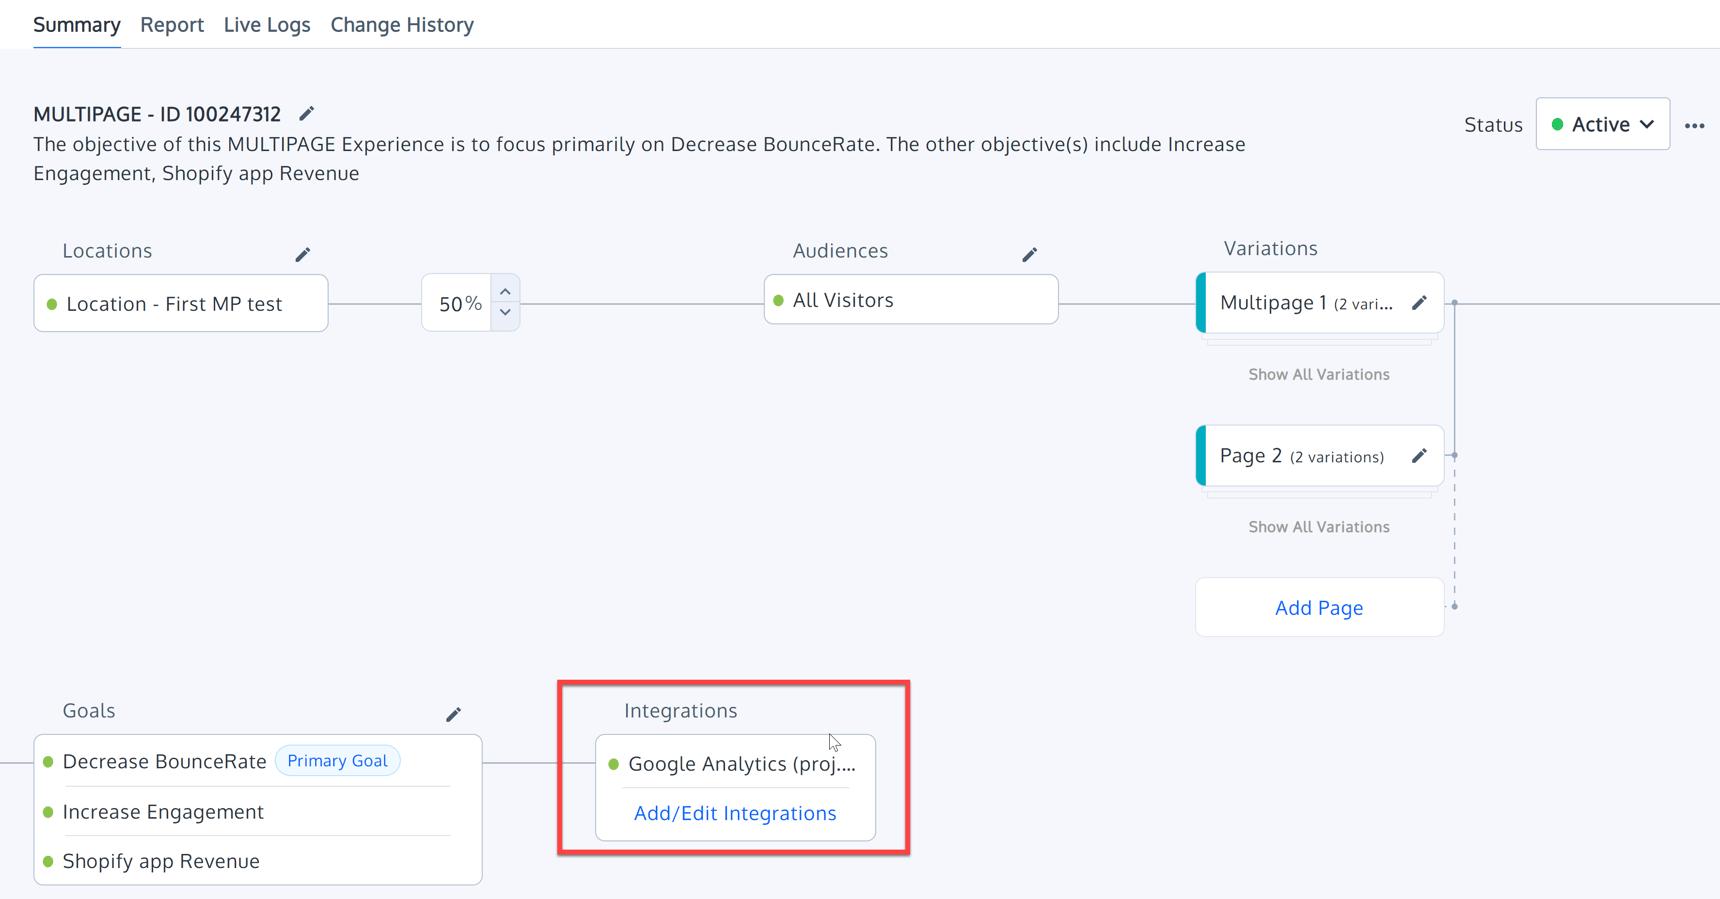Switch to the Summary tab
The width and height of the screenshot is (1720, 899).
pos(77,25)
